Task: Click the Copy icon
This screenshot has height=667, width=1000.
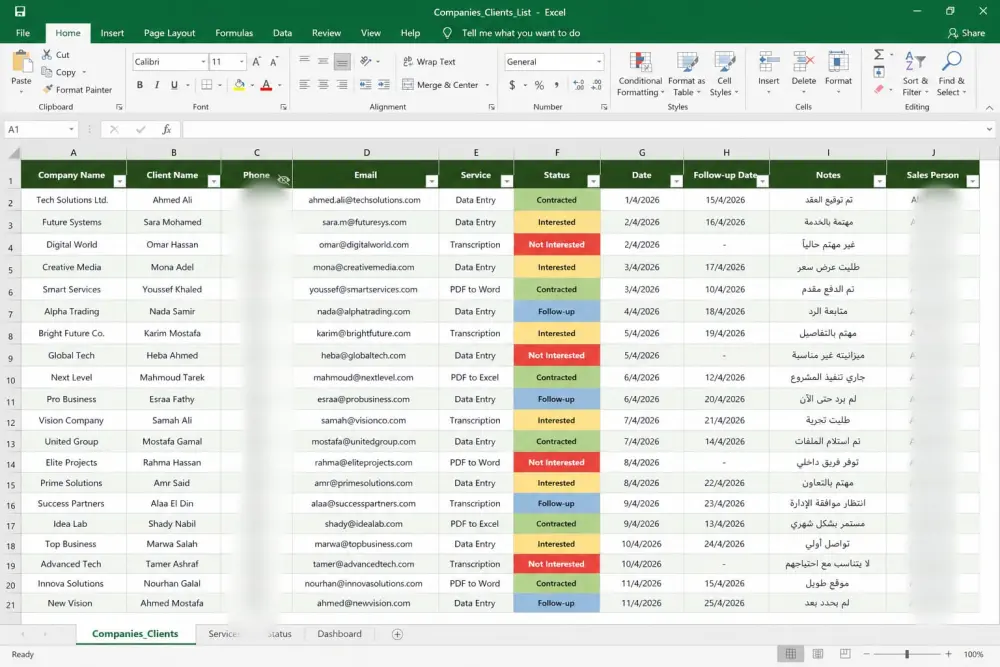Action: [x=47, y=71]
